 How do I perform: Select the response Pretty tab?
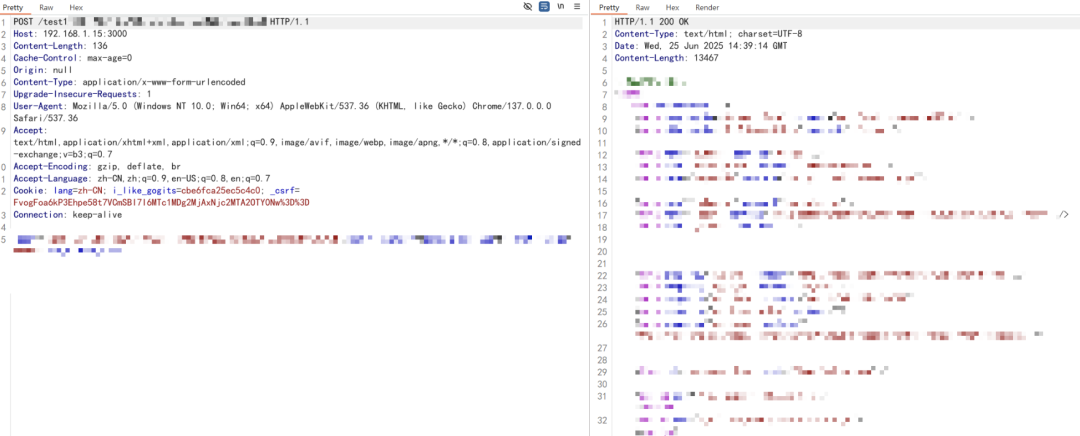pos(609,7)
